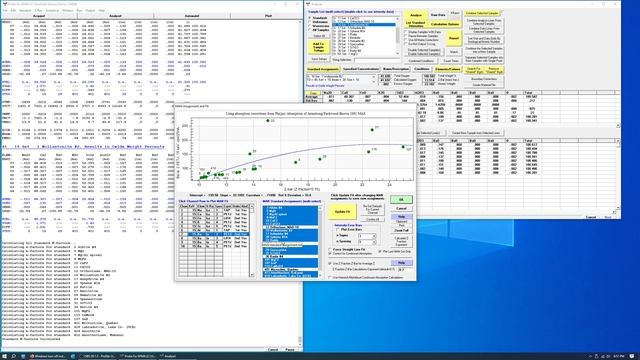Click the Acquire! button in main window

(39, 16)
